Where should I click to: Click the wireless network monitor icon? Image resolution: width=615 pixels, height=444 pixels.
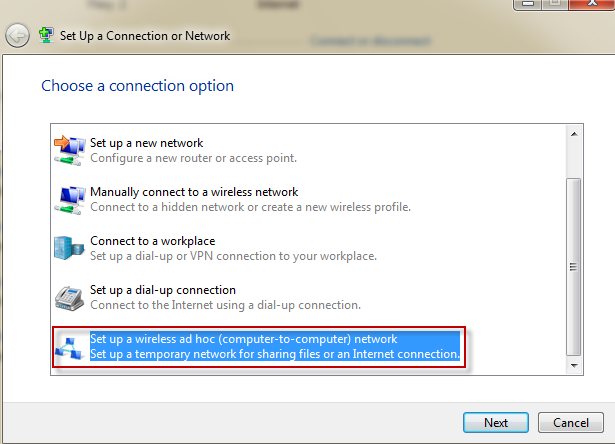pos(68,198)
